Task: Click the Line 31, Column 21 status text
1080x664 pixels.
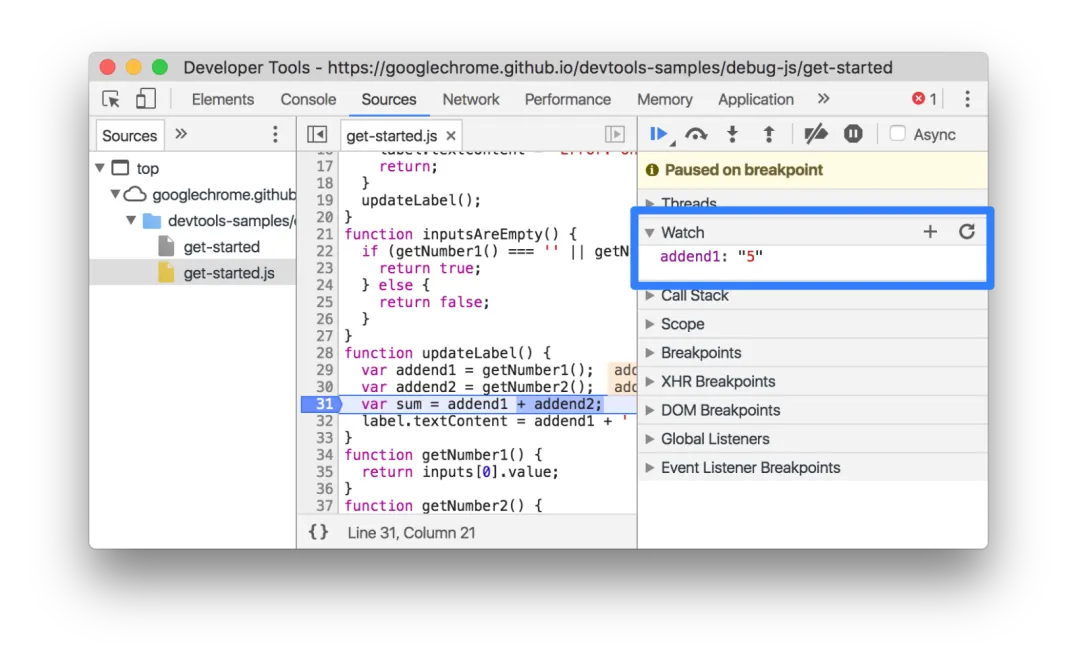Action: click(411, 532)
